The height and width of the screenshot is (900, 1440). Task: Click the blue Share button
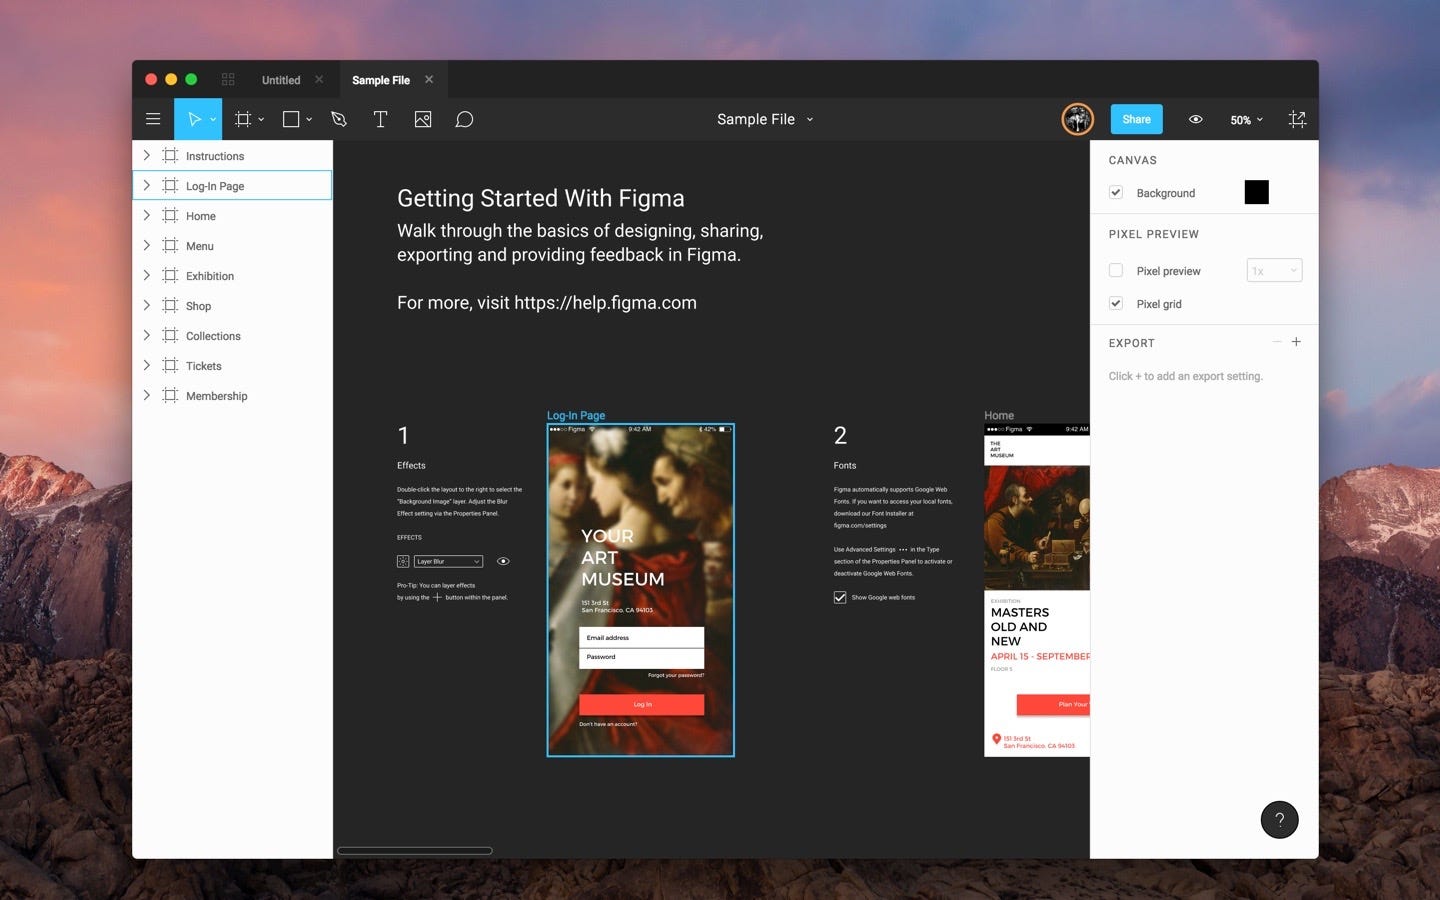point(1136,119)
